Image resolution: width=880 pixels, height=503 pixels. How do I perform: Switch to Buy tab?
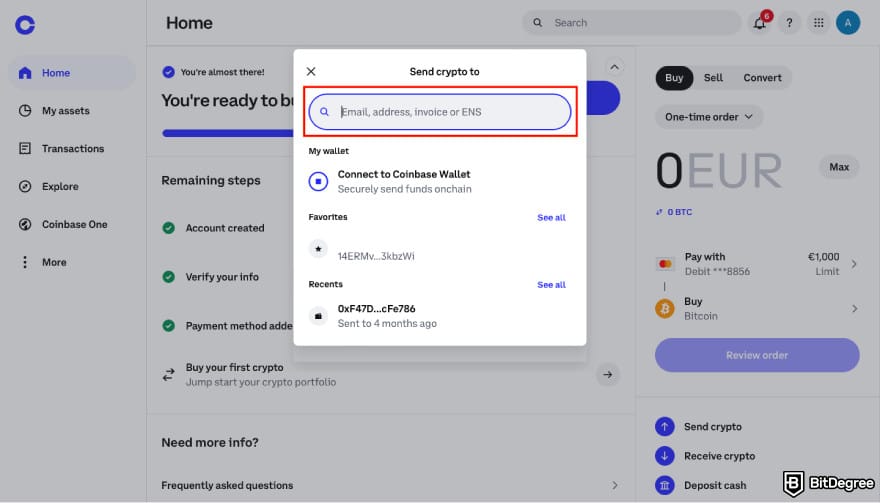tap(674, 77)
